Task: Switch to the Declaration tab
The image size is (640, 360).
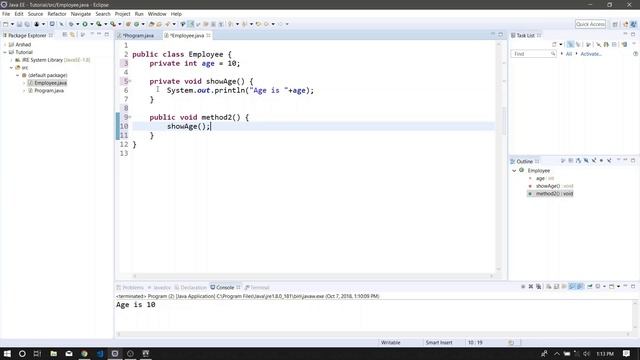Action: 190,287
